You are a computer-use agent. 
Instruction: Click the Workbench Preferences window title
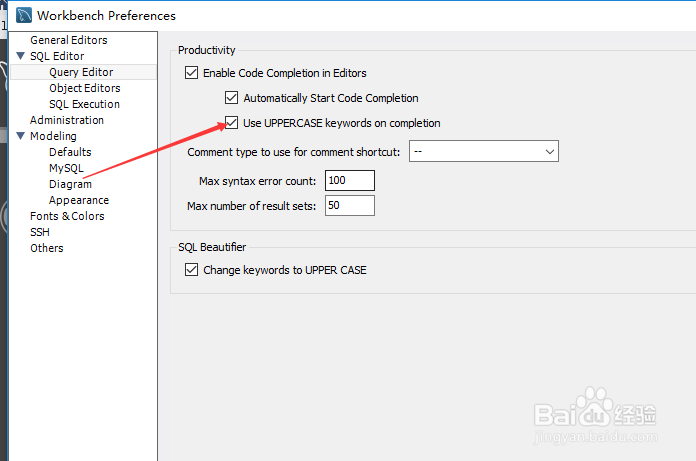(x=107, y=16)
